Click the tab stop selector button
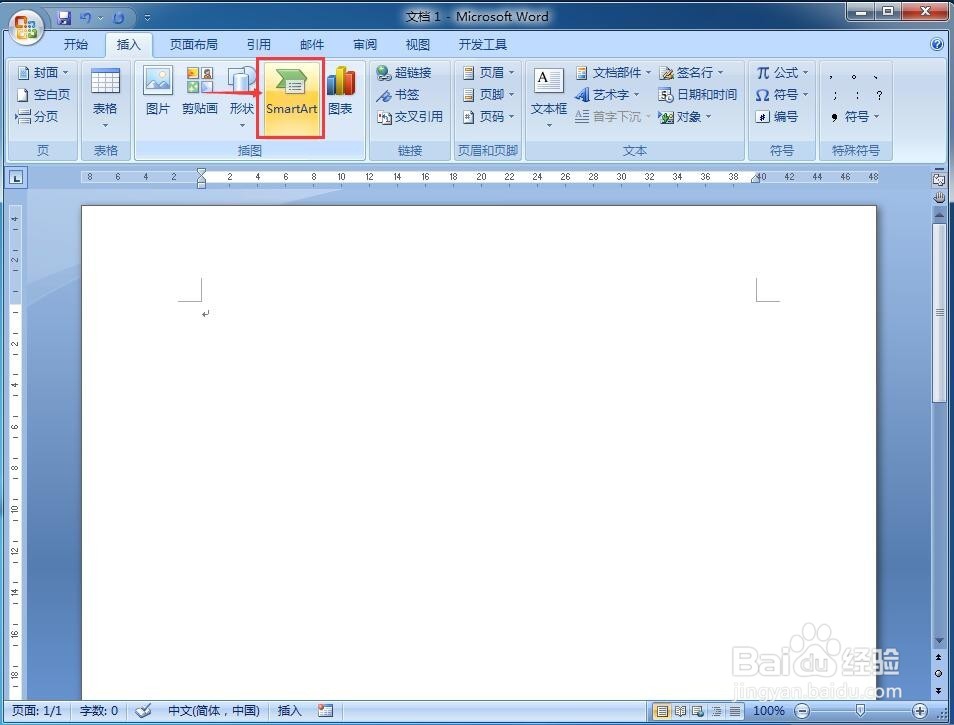Screen dimensions: 954x725 tap(16, 178)
